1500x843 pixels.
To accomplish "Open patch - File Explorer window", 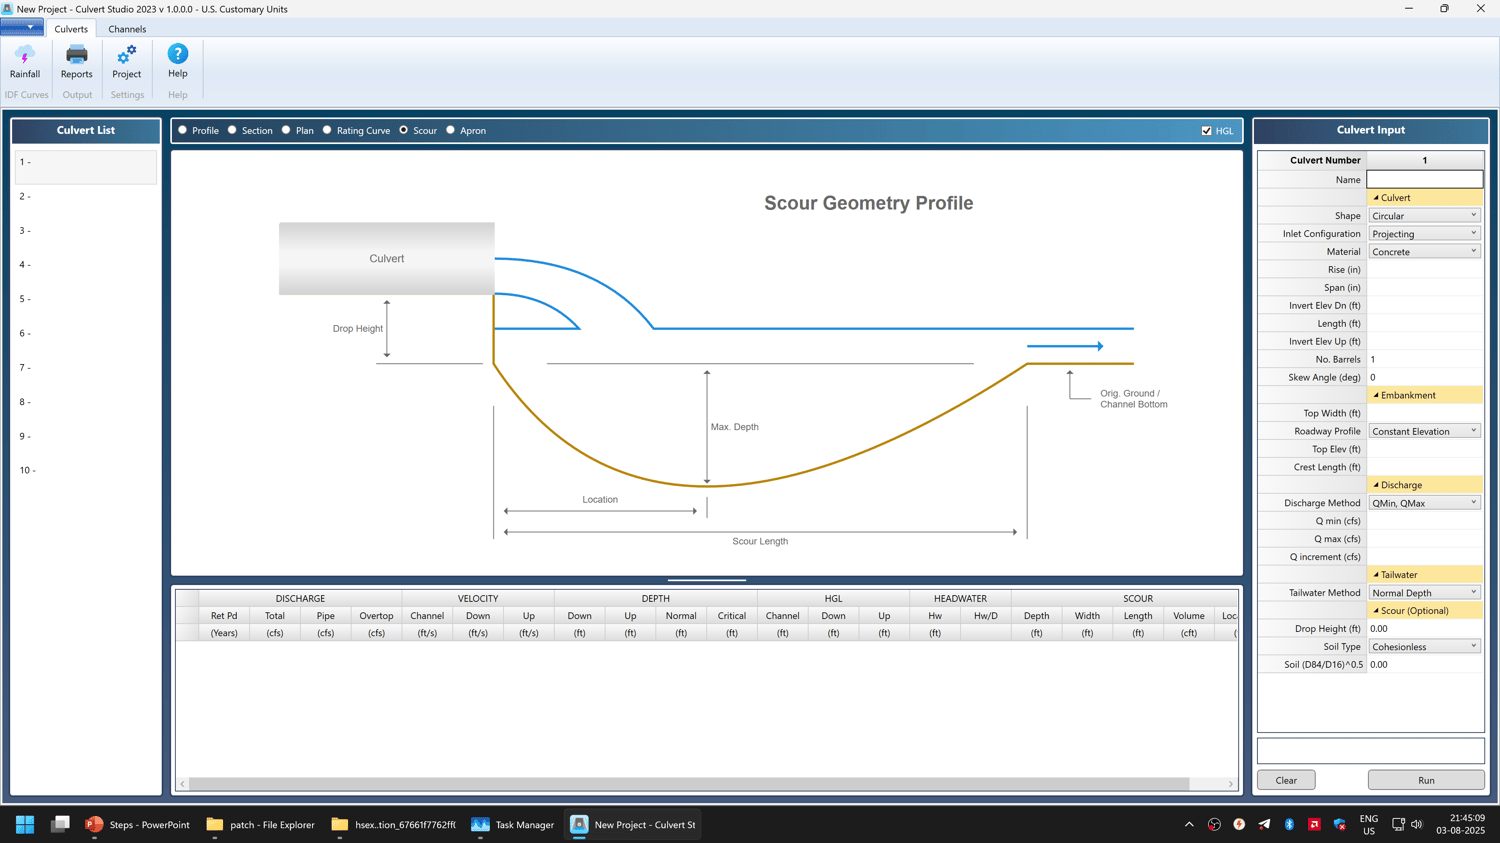I will tap(260, 824).
